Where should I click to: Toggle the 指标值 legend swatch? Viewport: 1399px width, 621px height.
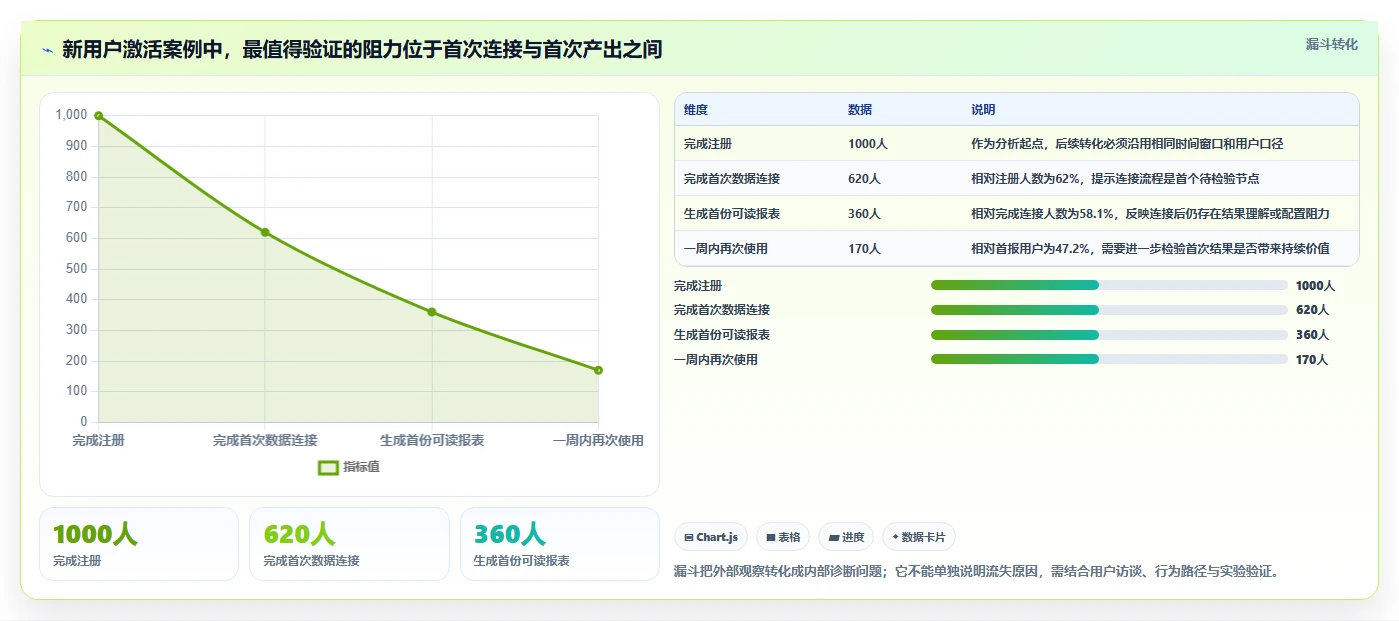328,467
